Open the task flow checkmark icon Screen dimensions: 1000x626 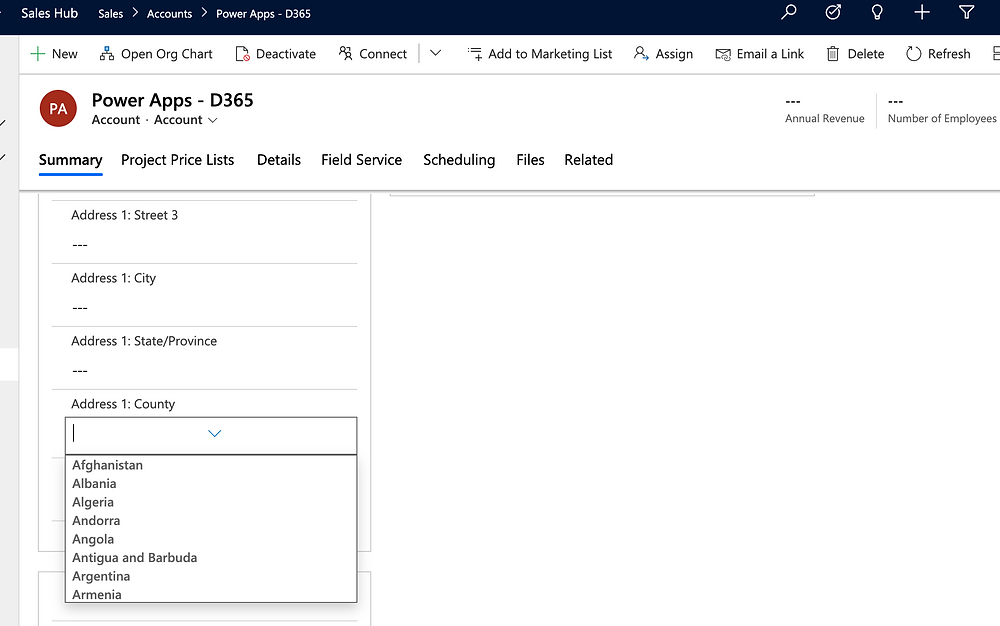pyautogui.click(x=833, y=12)
